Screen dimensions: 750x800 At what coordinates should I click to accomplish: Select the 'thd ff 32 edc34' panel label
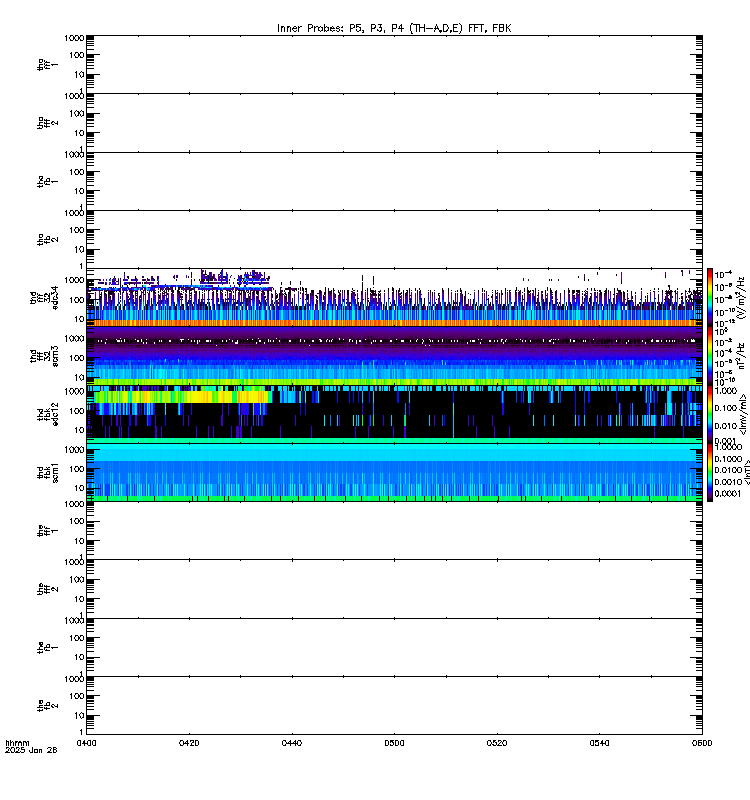[x=44, y=298]
